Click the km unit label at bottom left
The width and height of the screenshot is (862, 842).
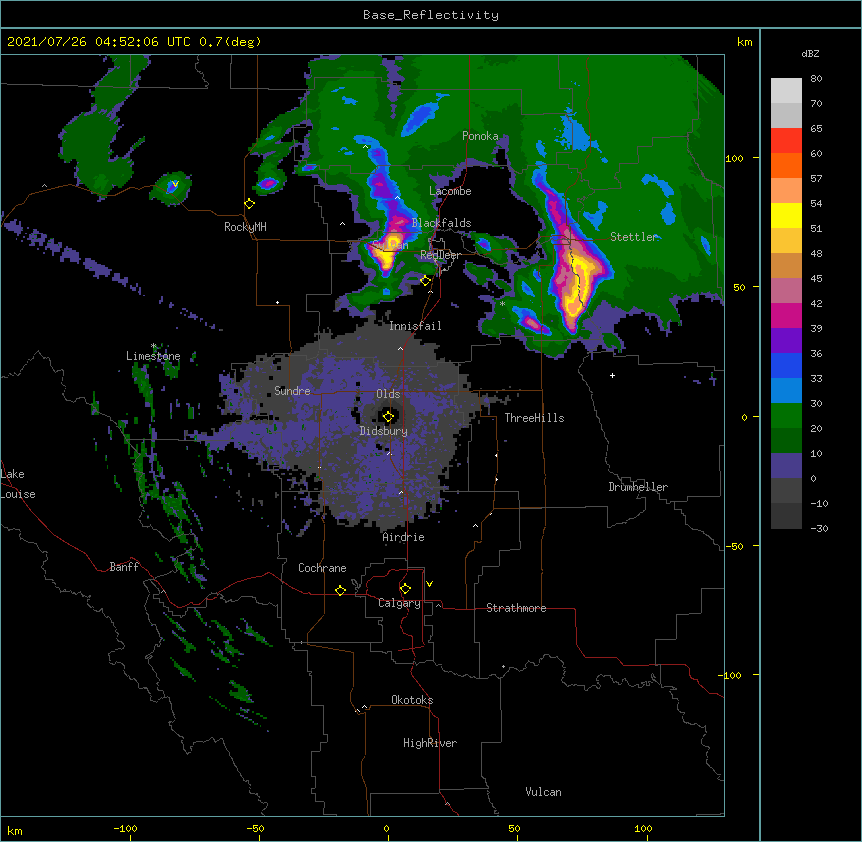click(15, 831)
